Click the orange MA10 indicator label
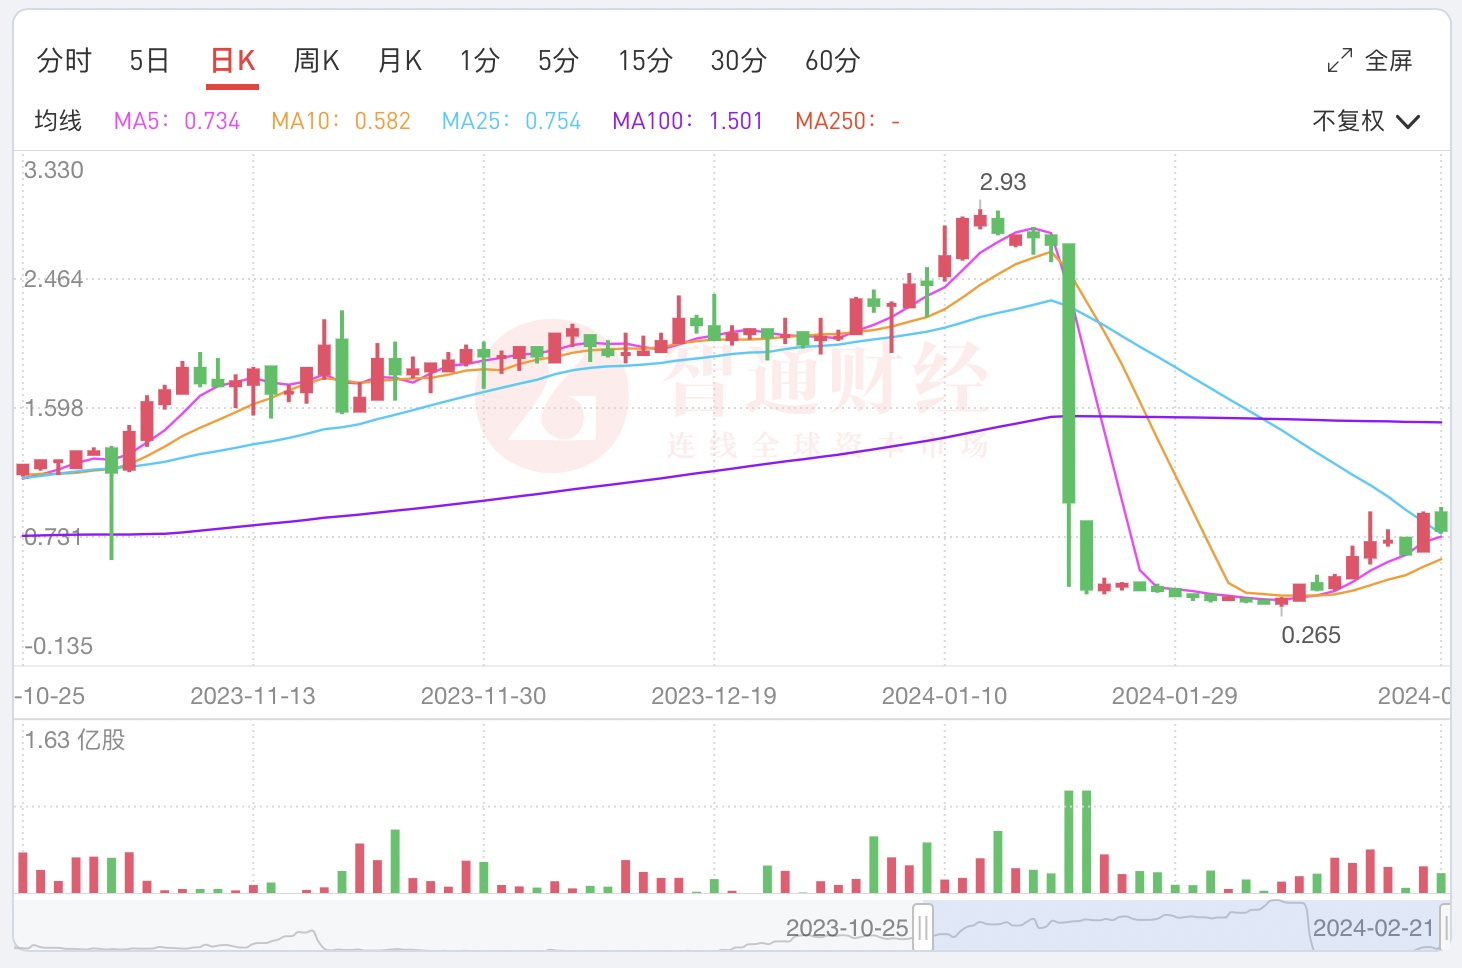The image size is (1462, 968). tap(341, 122)
